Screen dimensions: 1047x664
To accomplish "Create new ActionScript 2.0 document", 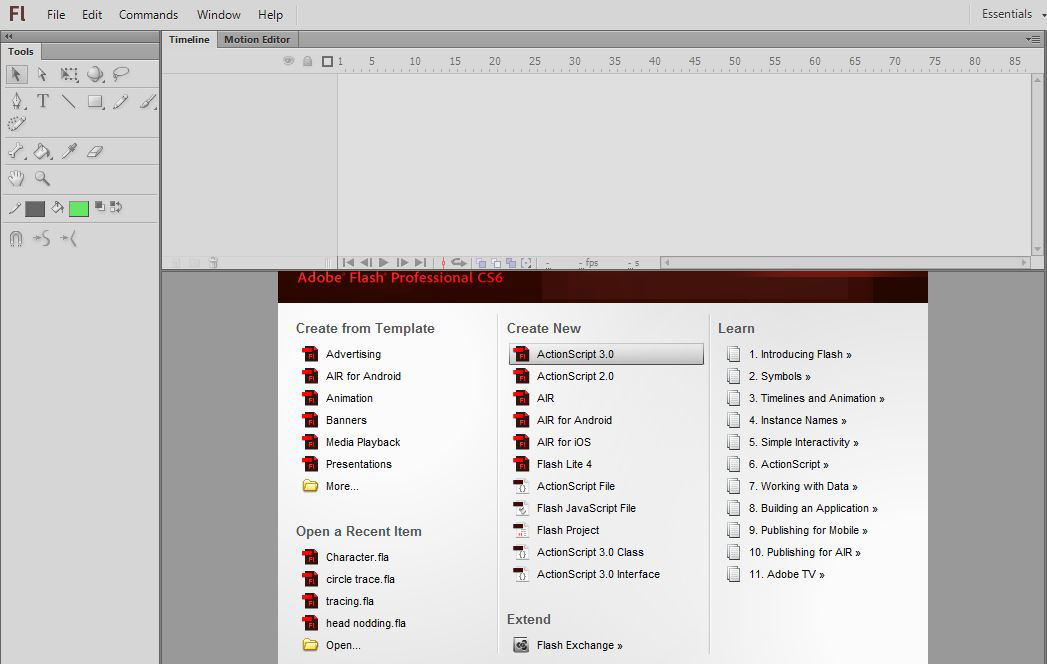I will point(575,376).
